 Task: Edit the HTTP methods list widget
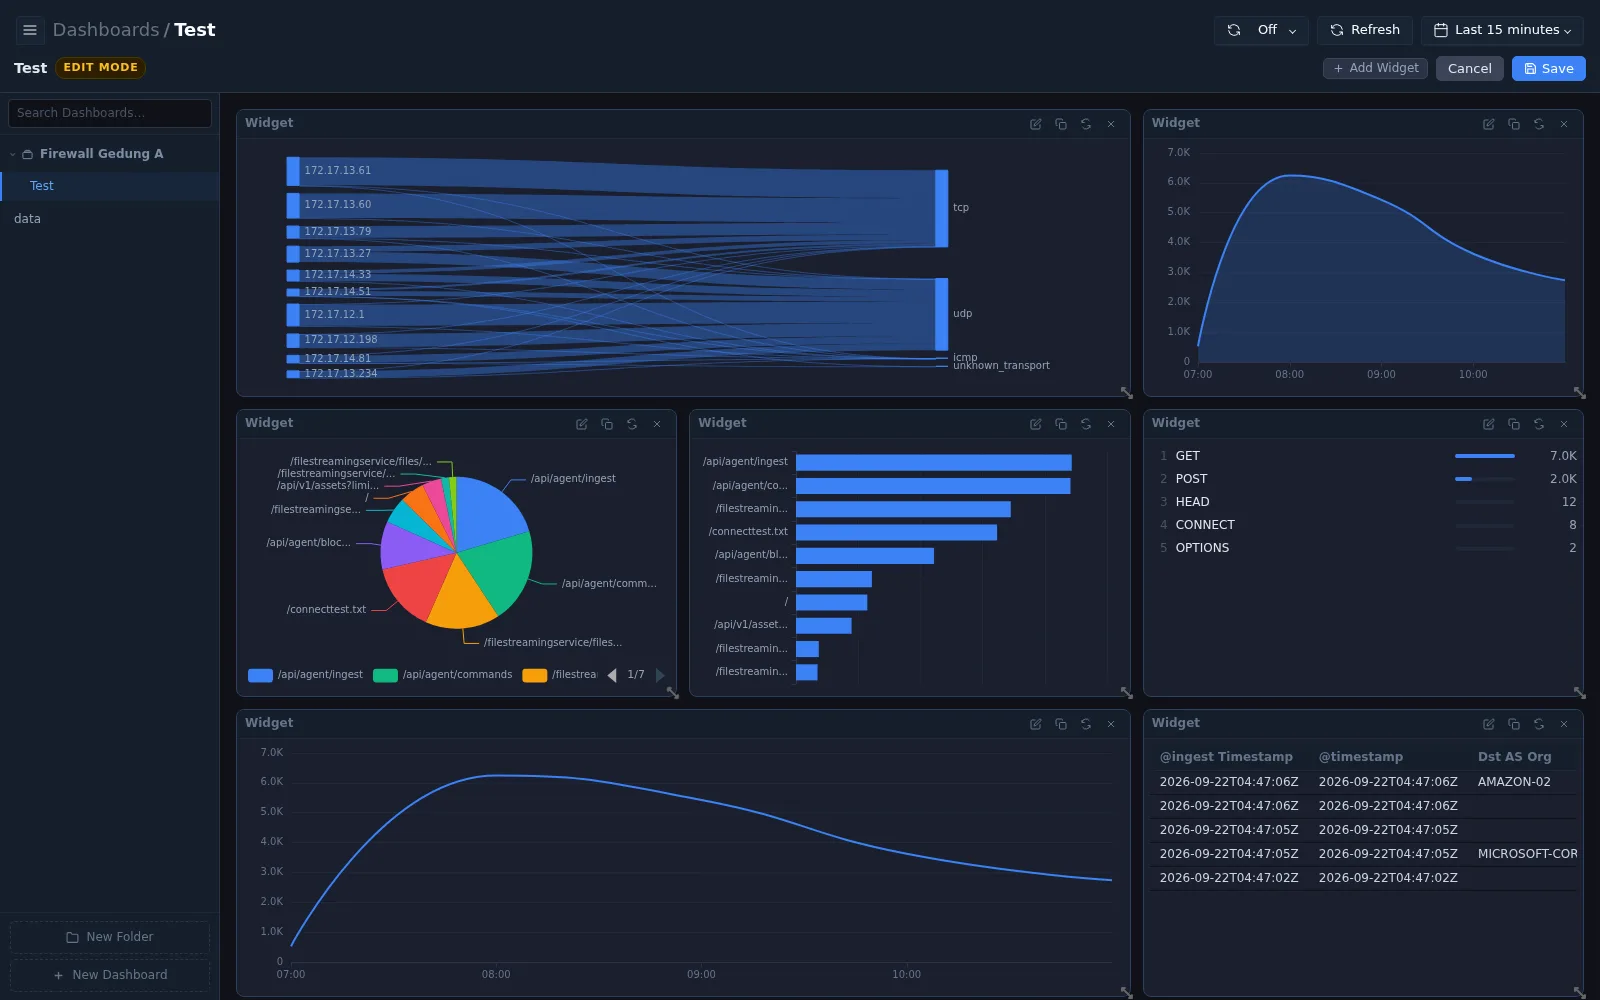(x=1489, y=424)
